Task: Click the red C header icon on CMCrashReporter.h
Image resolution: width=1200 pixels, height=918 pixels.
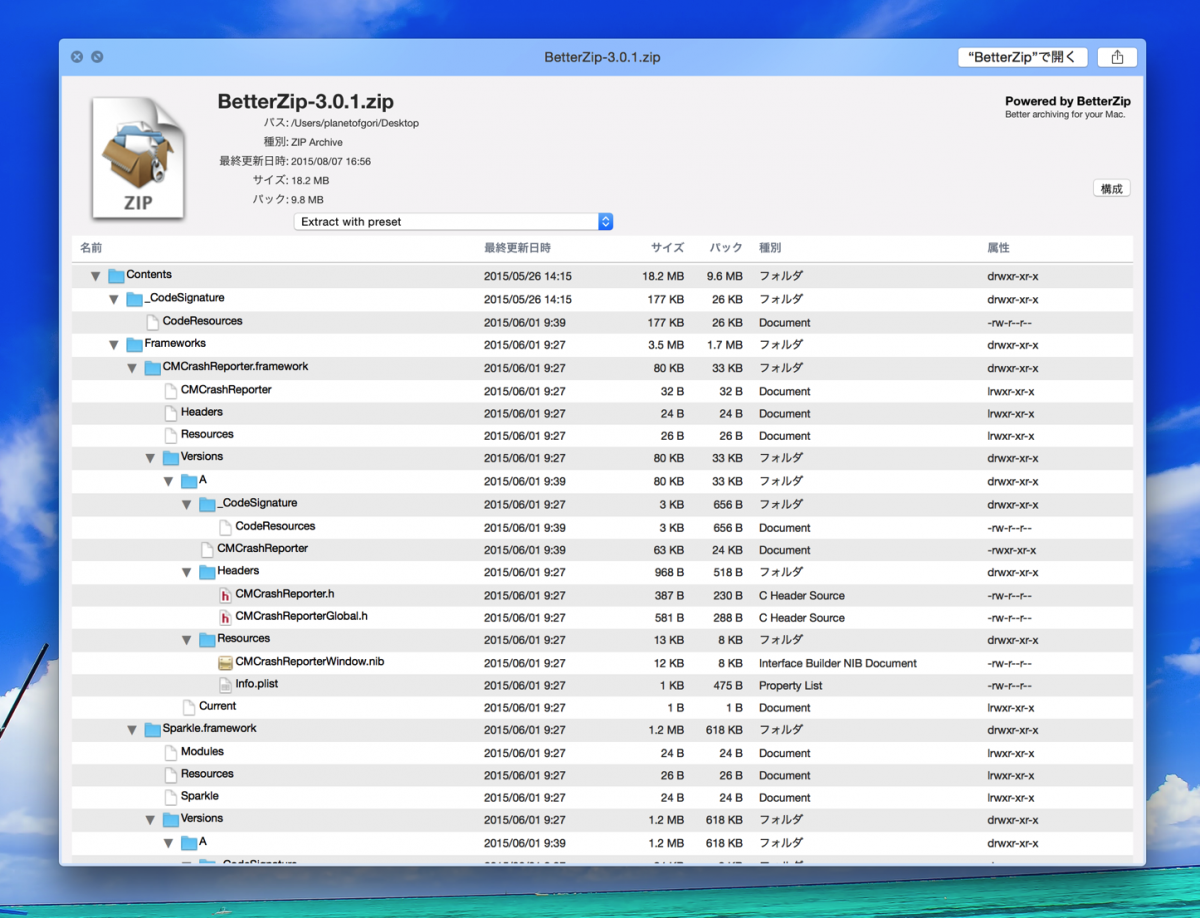Action: [225, 594]
